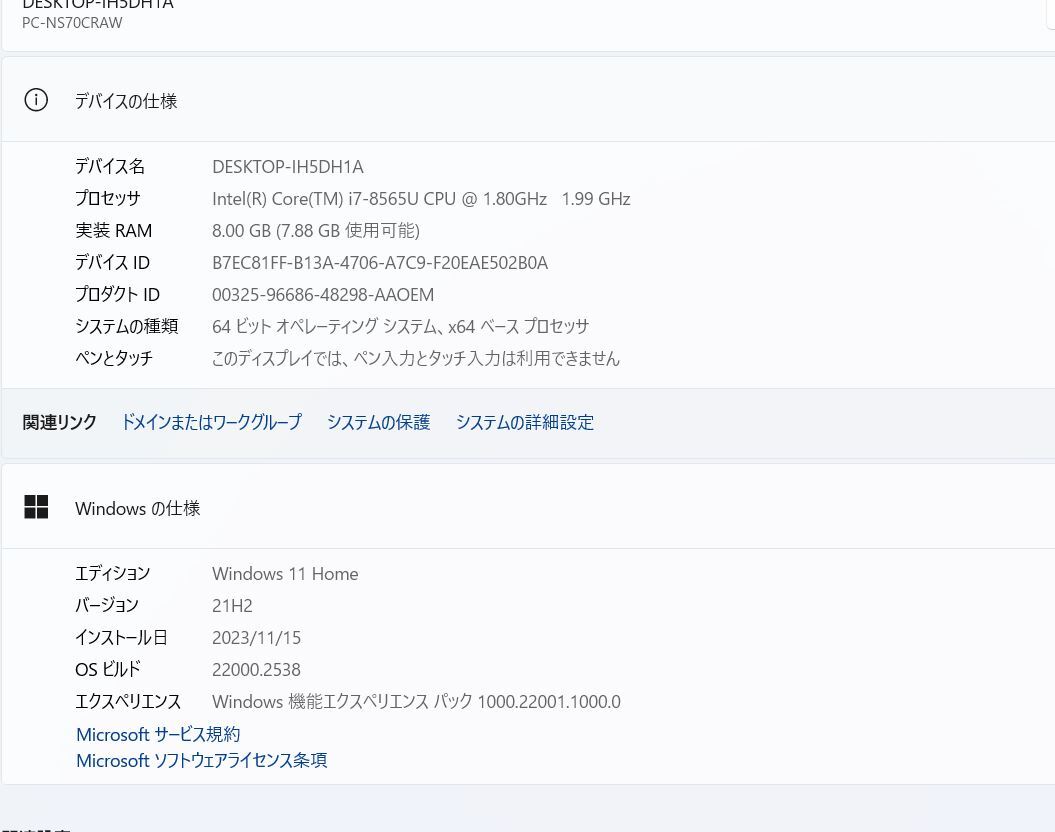Select system type value 64 ビット オペレーティング システム

pyautogui.click(x=400, y=326)
